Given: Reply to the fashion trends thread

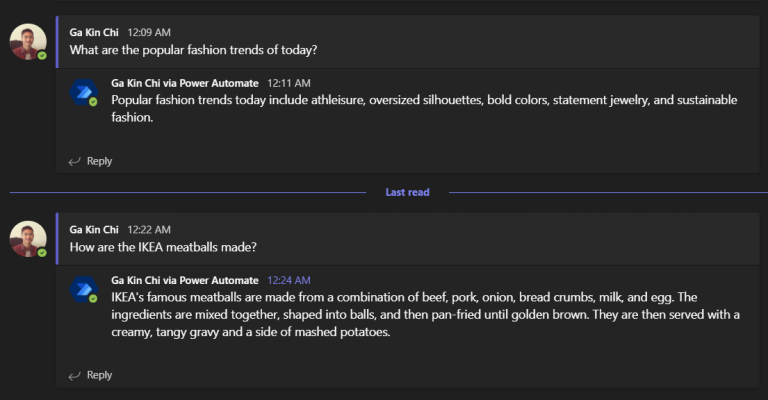Looking at the screenshot, I should (x=99, y=161).
